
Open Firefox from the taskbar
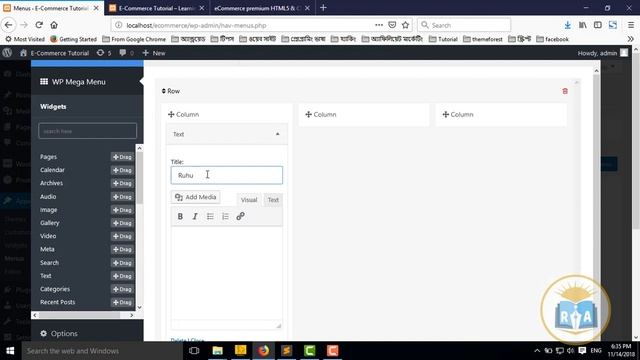pyautogui.click(x=264, y=351)
